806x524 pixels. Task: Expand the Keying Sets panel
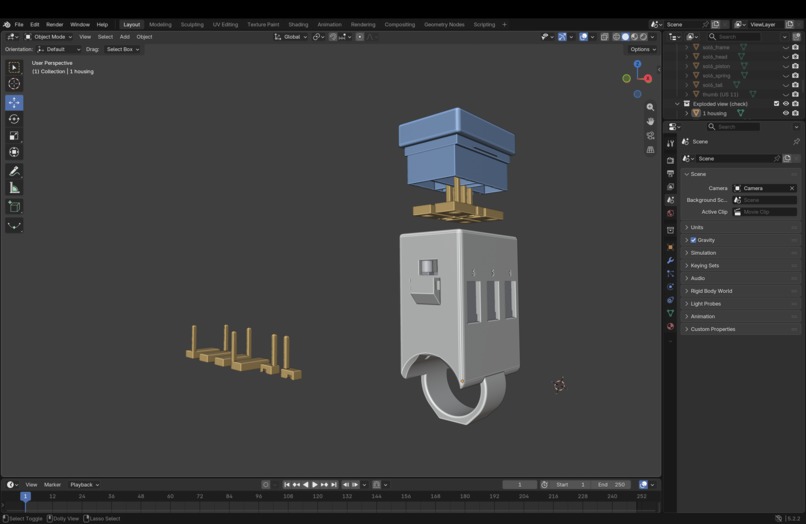pos(740,266)
